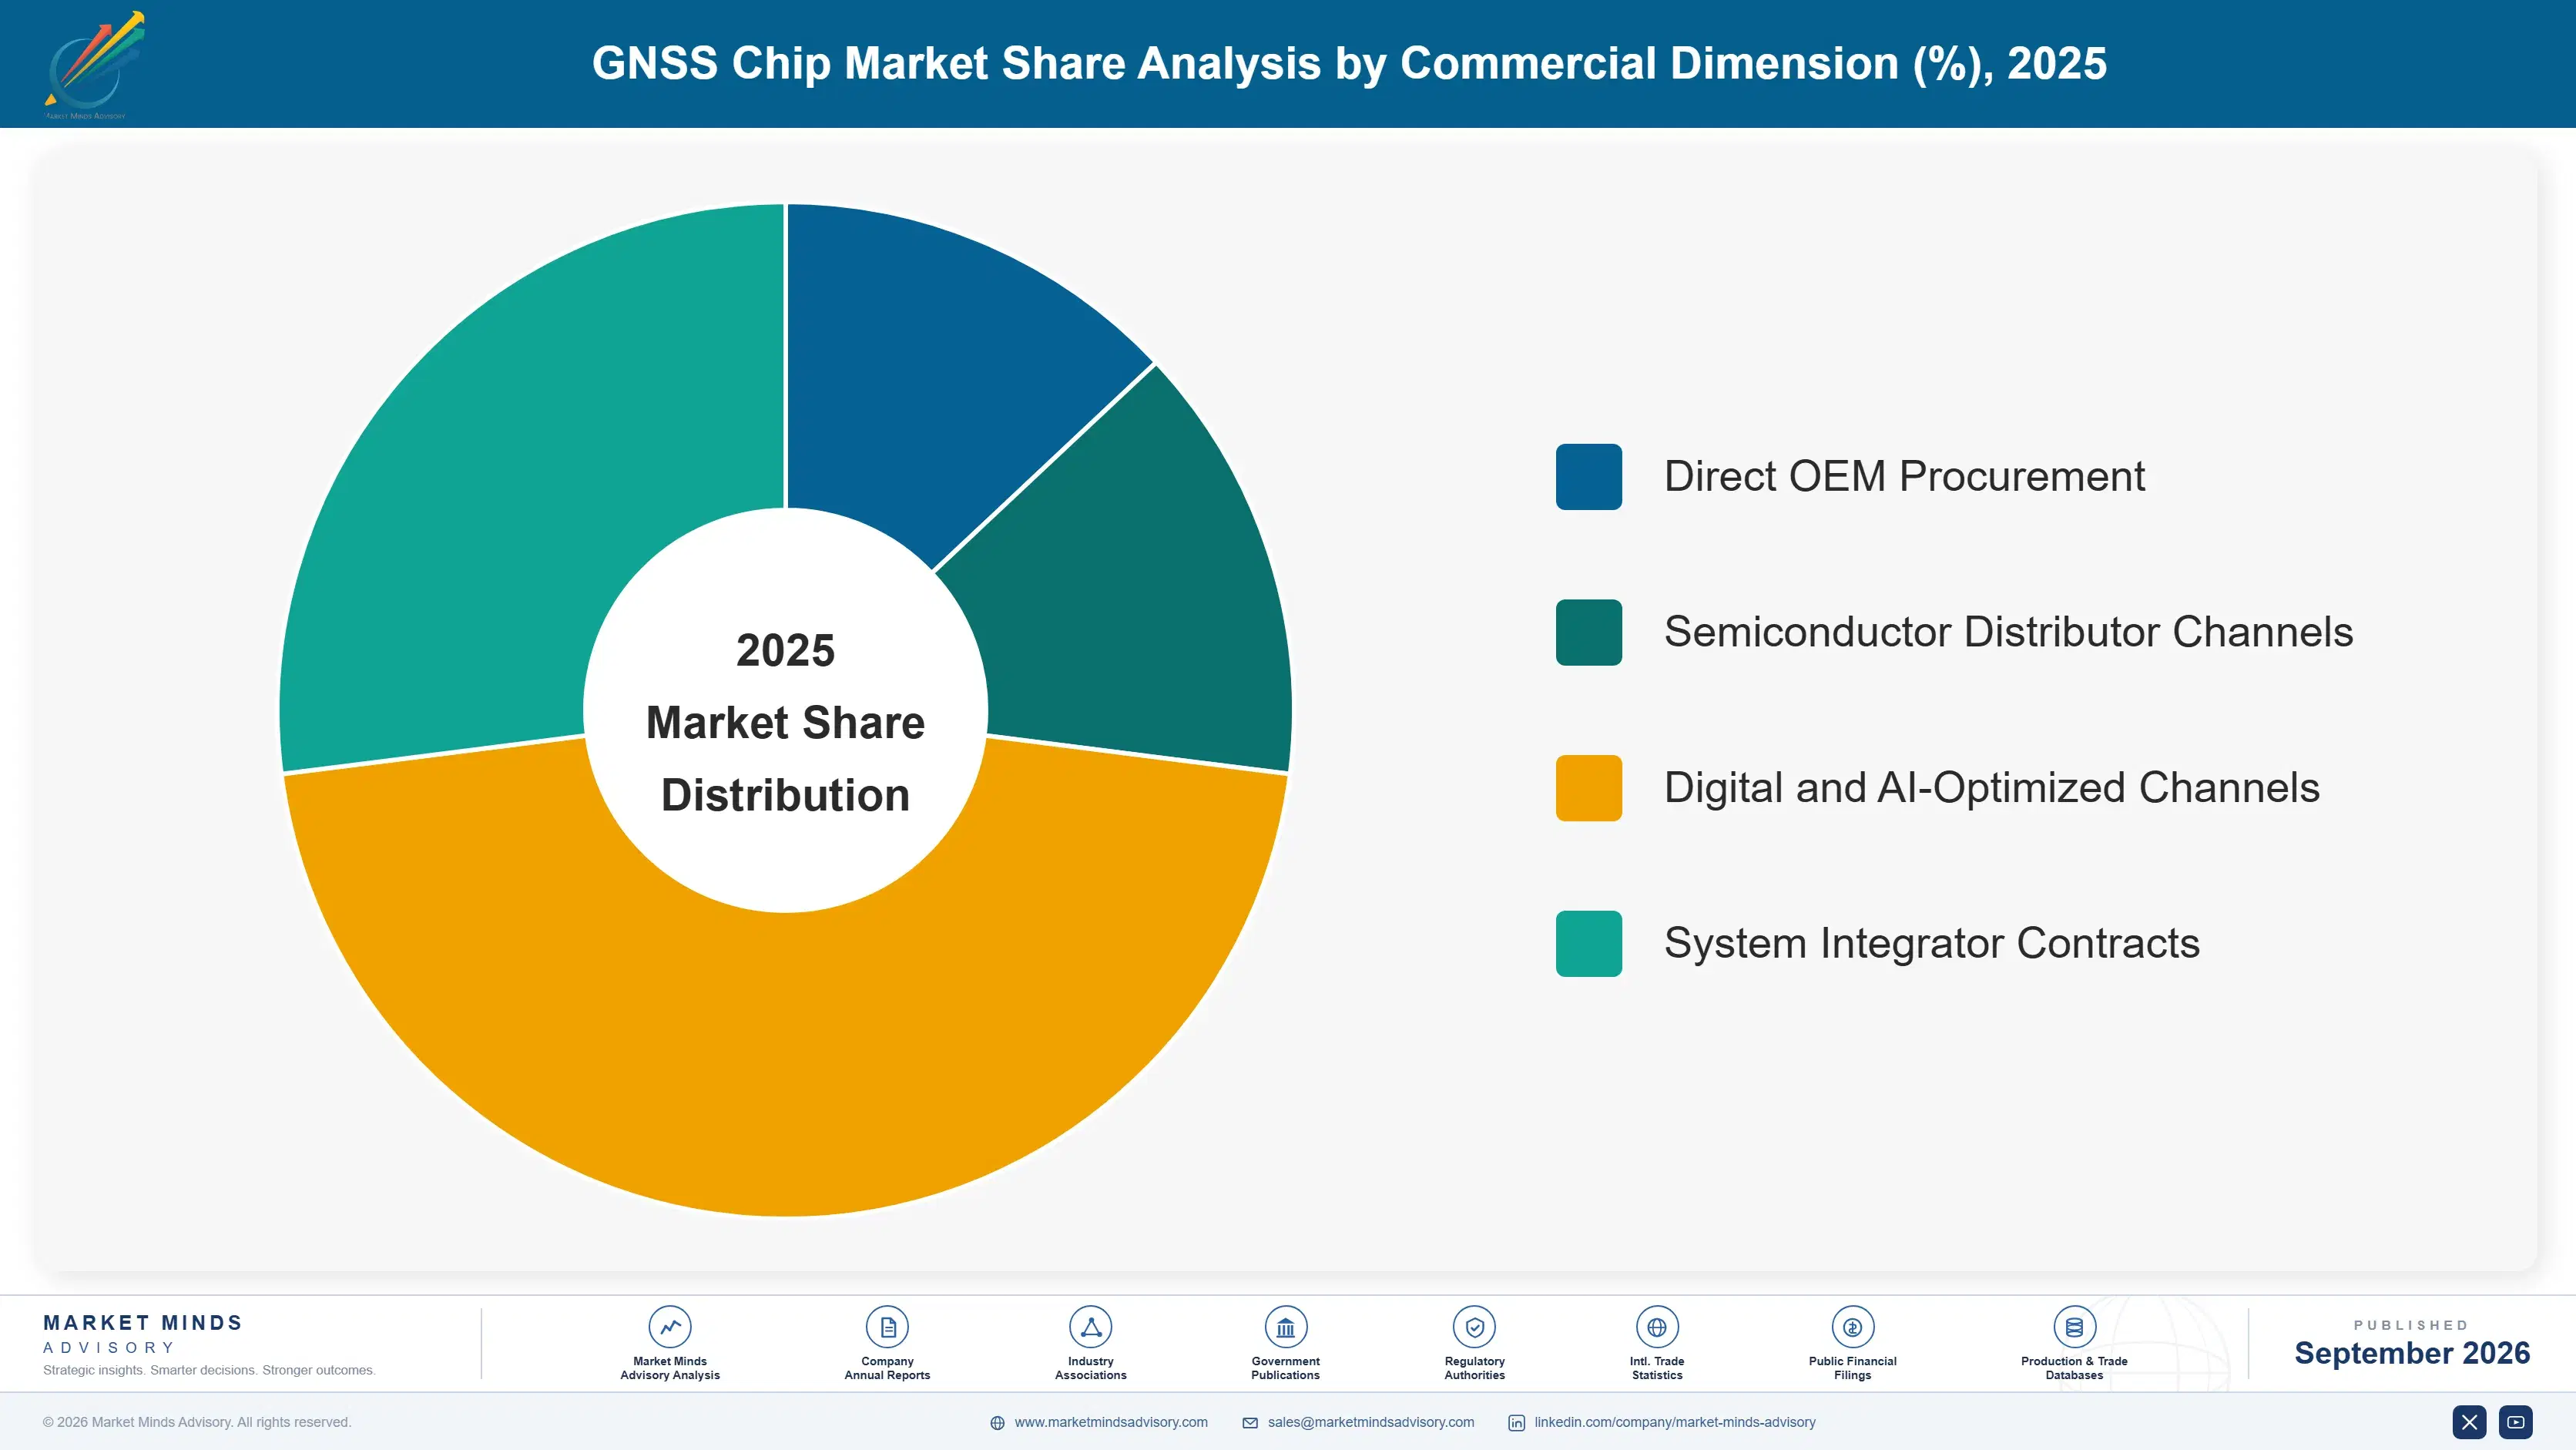Click the Direct OEM Procurement blue swatch
The height and width of the screenshot is (1450, 2576).
coord(1588,477)
